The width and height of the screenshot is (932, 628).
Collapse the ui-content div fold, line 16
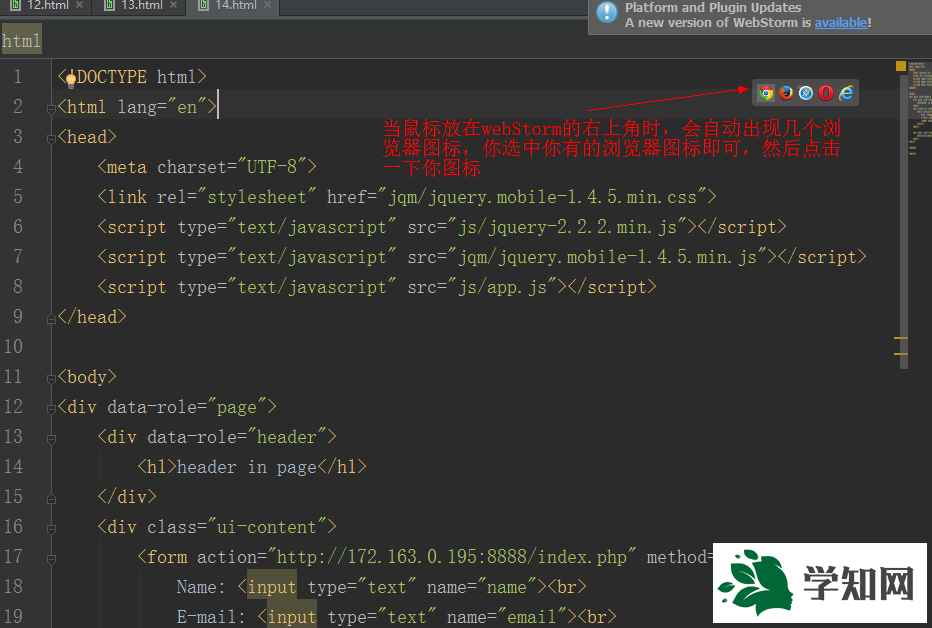[x=51, y=529]
